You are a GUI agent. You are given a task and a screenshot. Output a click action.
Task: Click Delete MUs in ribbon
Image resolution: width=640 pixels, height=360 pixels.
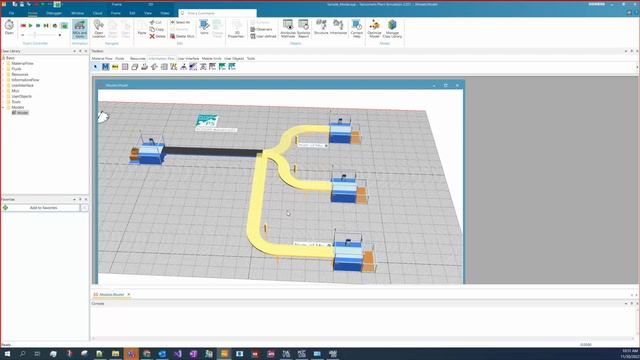click(x=182, y=36)
